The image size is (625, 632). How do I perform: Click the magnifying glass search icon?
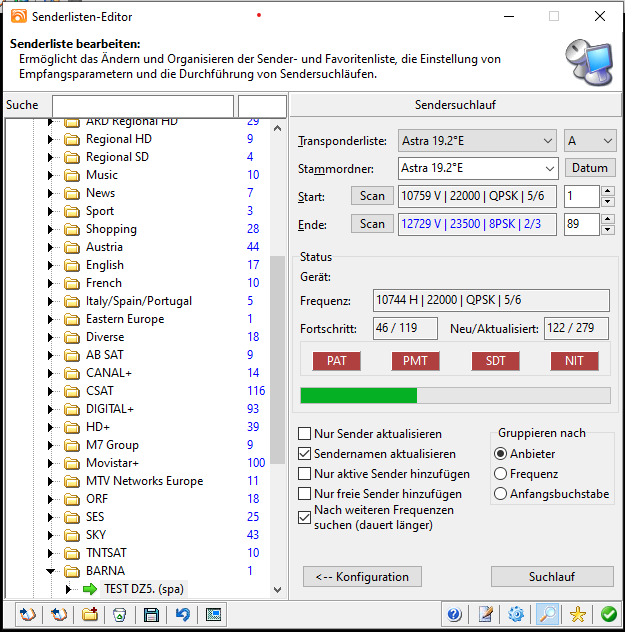point(547,614)
